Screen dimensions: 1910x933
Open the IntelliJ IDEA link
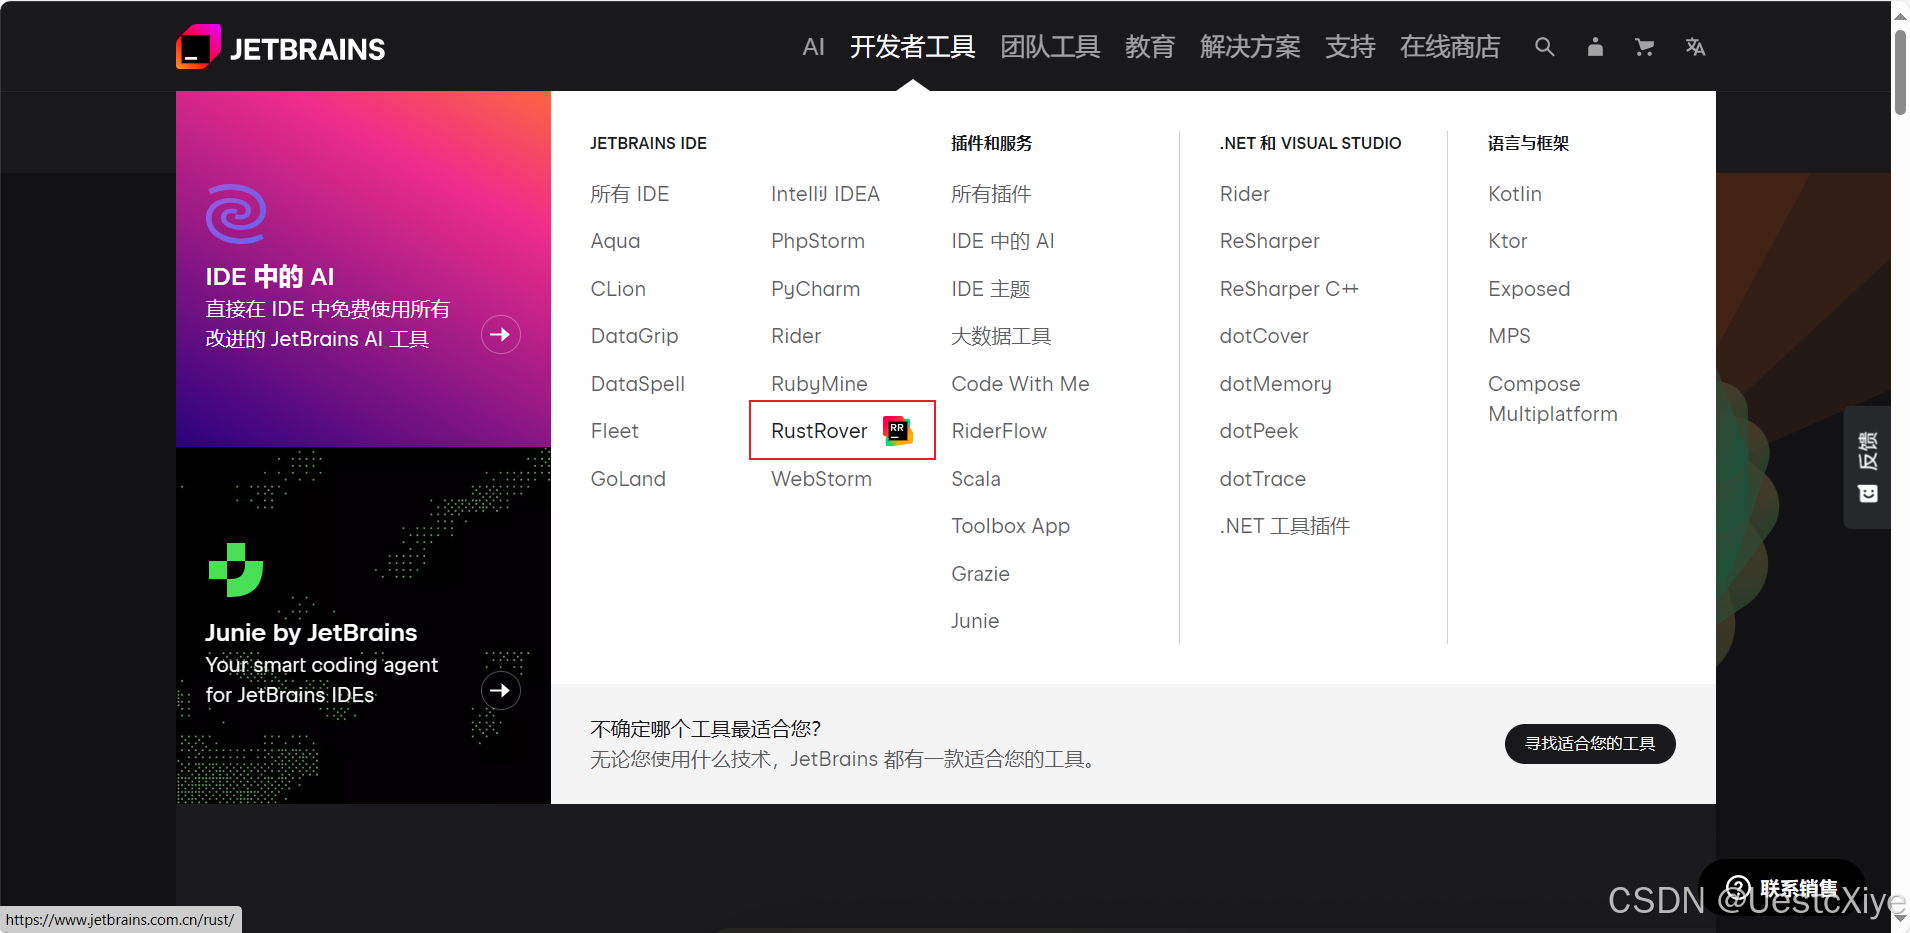tap(825, 194)
